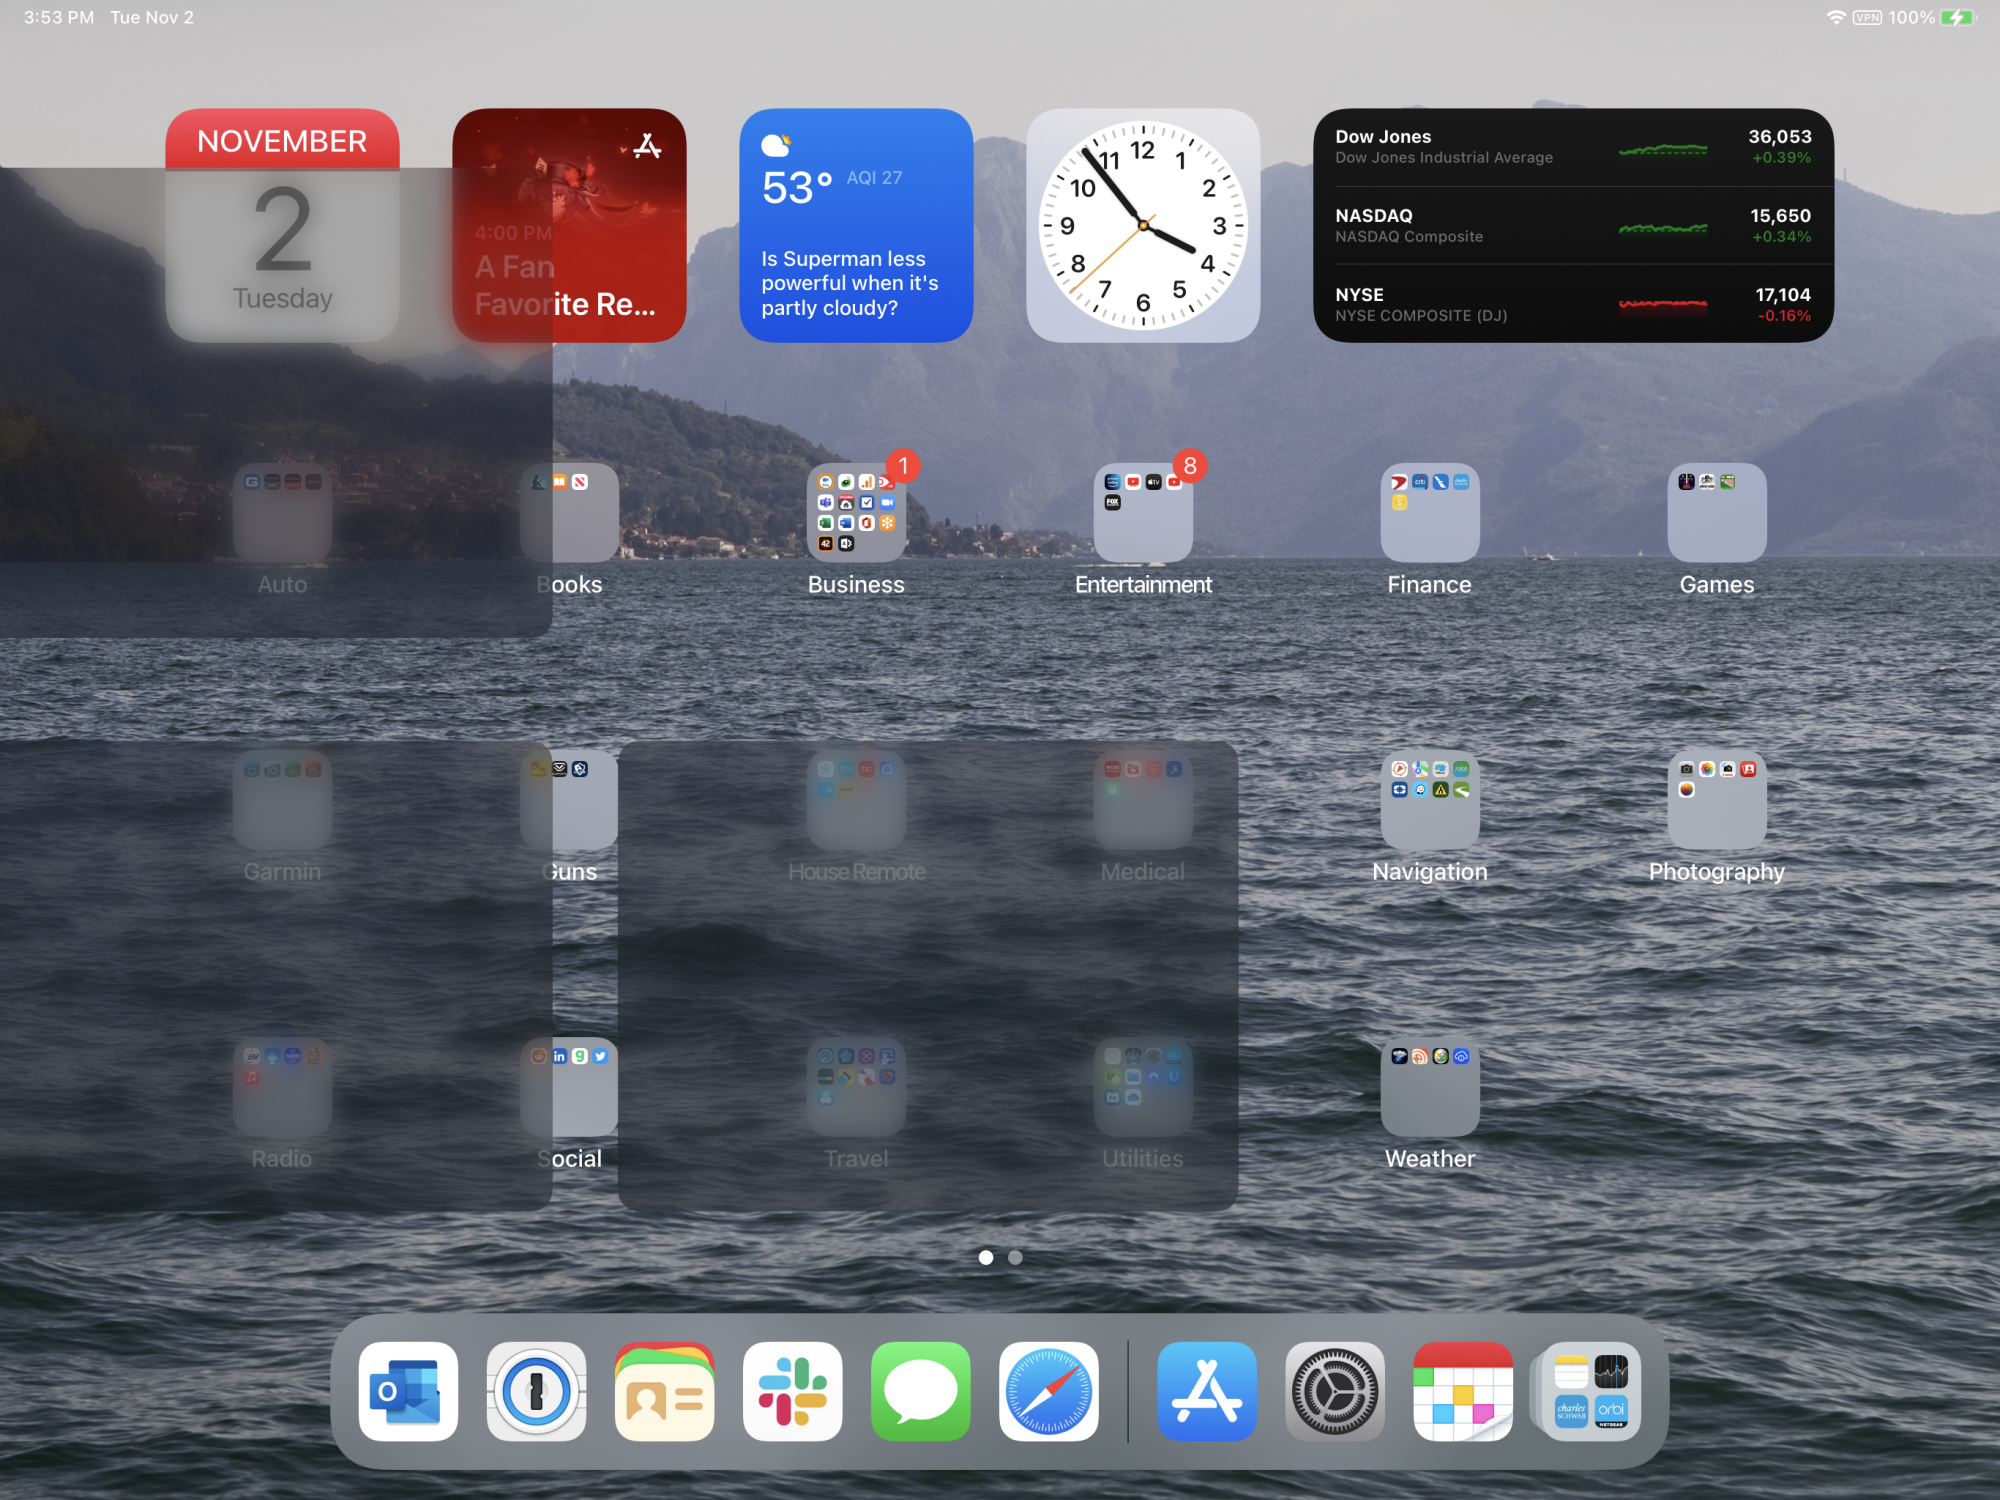Tap the November 2 calendar widget
Screen dimensions: 2000x1500
(282, 225)
